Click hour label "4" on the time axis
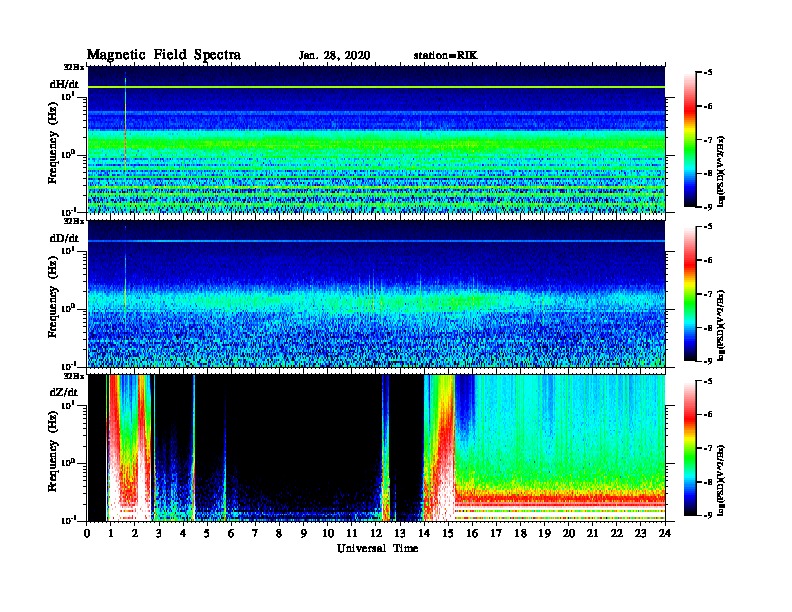The width and height of the screenshot is (792, 612). [183, 533]
